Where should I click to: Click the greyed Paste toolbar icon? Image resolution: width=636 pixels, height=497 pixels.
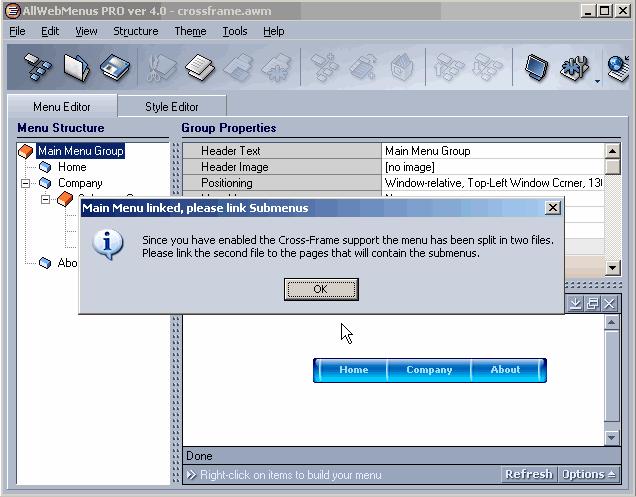[x=238, y=67]
